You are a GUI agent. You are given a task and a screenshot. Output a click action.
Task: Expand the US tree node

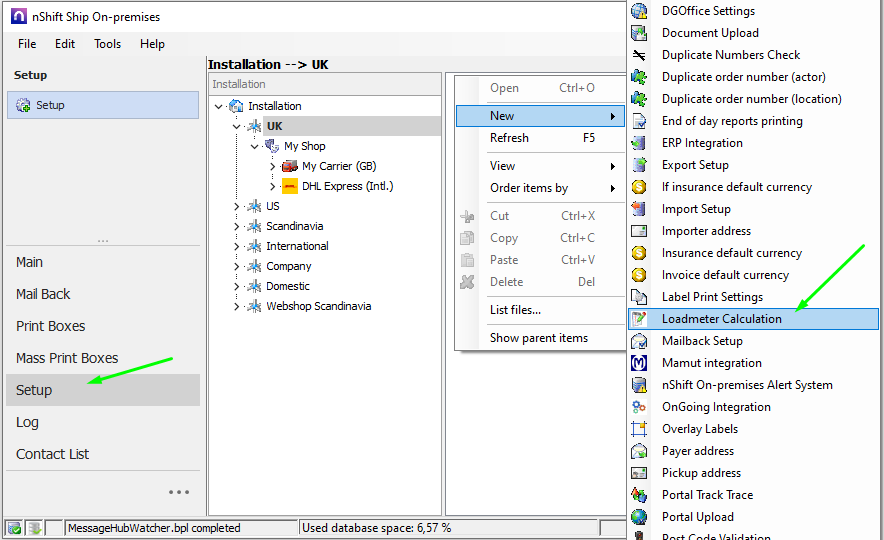[x=237, y=206]
